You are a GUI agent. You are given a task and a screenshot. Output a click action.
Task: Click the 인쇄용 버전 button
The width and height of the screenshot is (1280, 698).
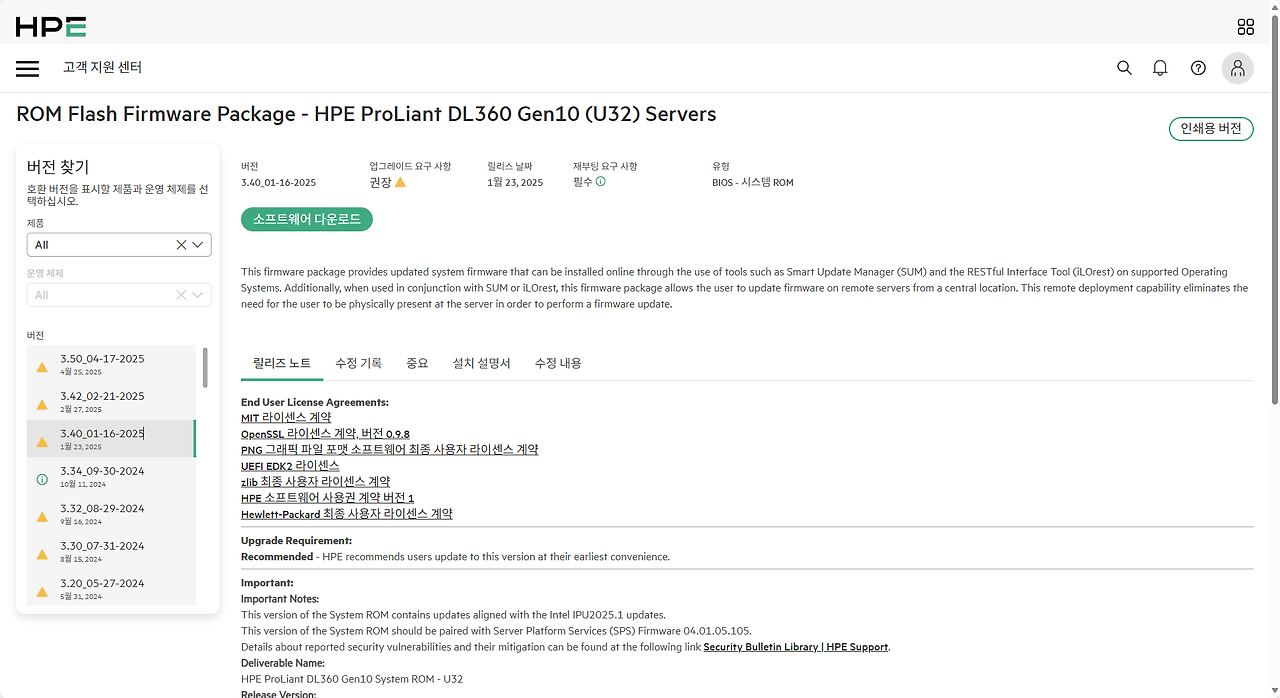[x=1211, y=128]
